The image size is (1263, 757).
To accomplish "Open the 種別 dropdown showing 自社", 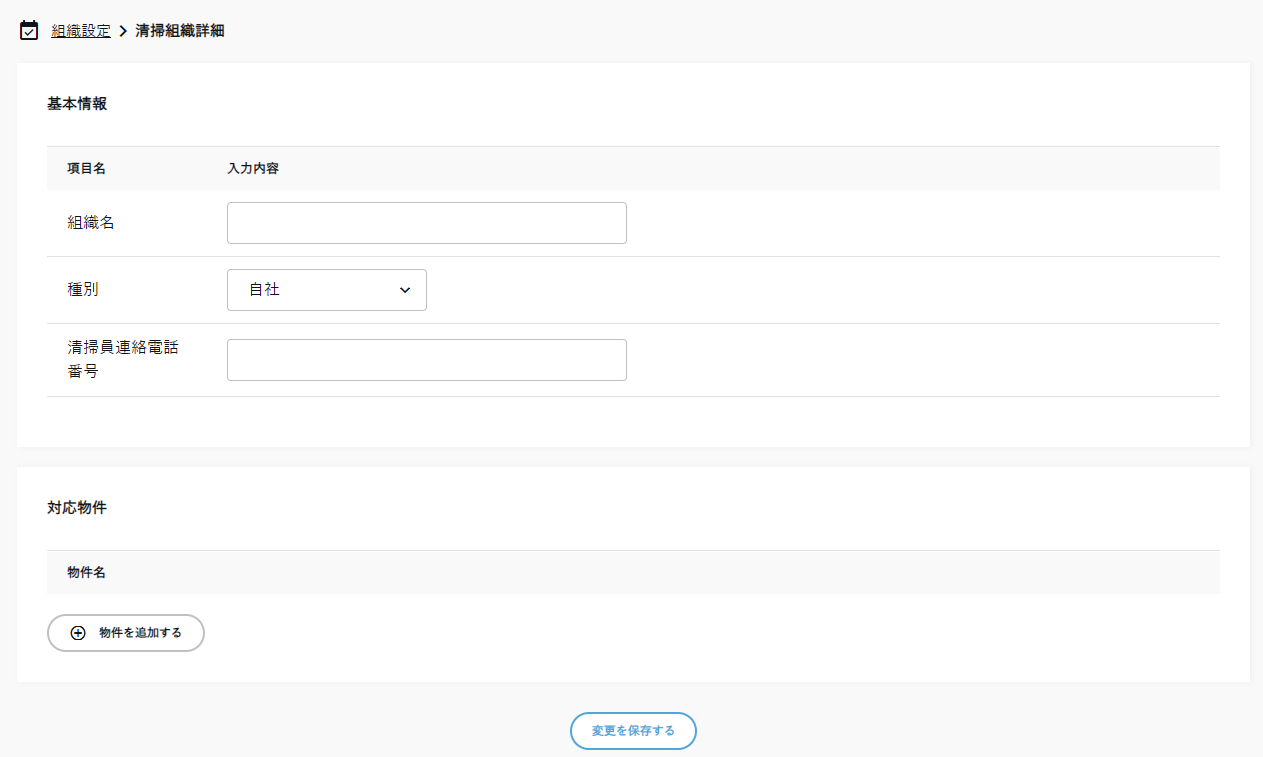I will click(x=326, y=290).
